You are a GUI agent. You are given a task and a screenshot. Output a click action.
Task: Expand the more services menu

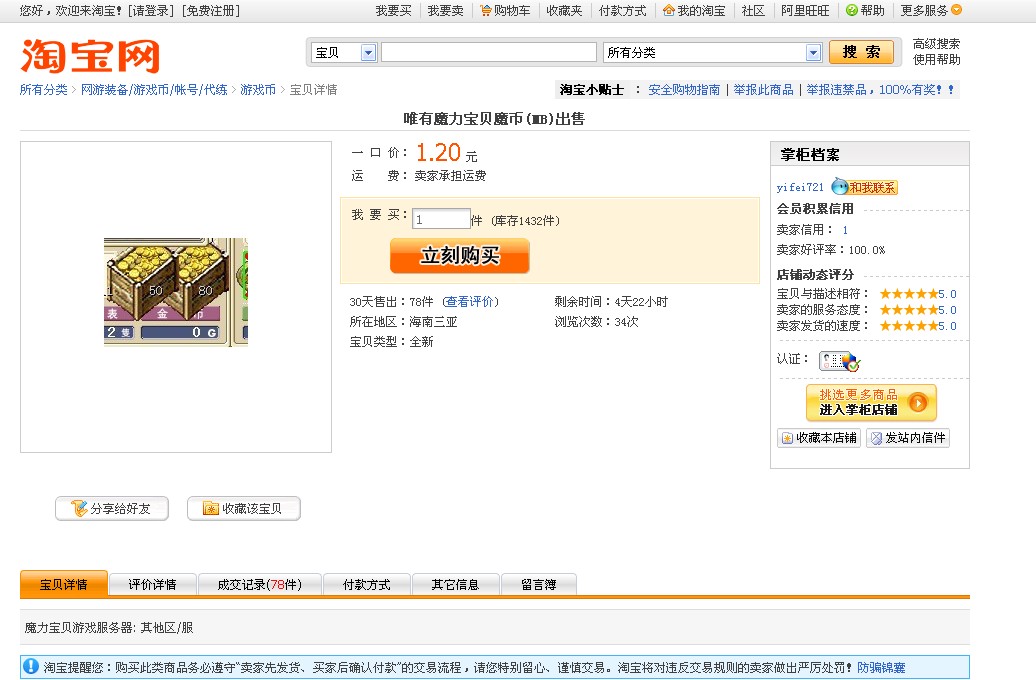956,10
